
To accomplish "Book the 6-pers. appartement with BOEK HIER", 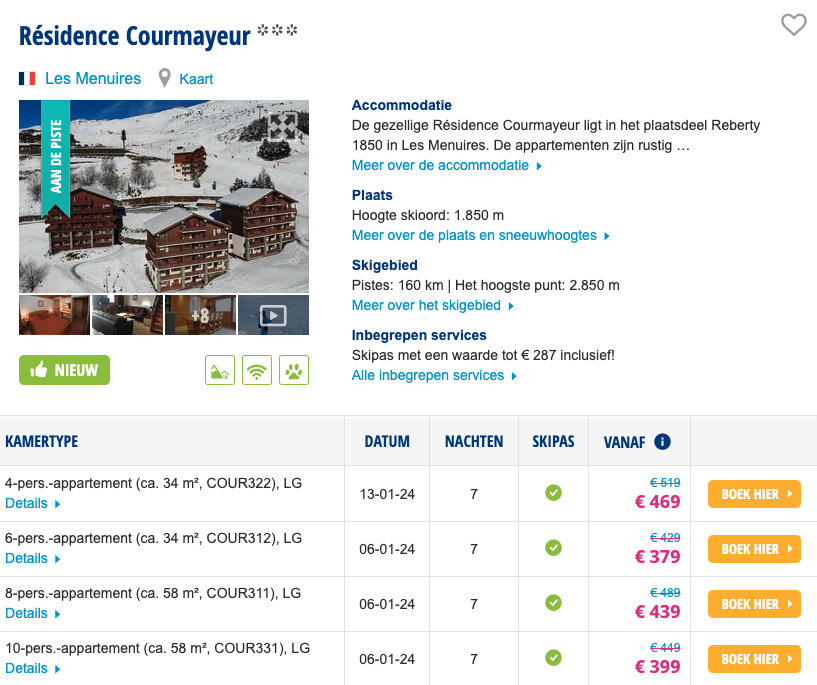I will point(754,549).
